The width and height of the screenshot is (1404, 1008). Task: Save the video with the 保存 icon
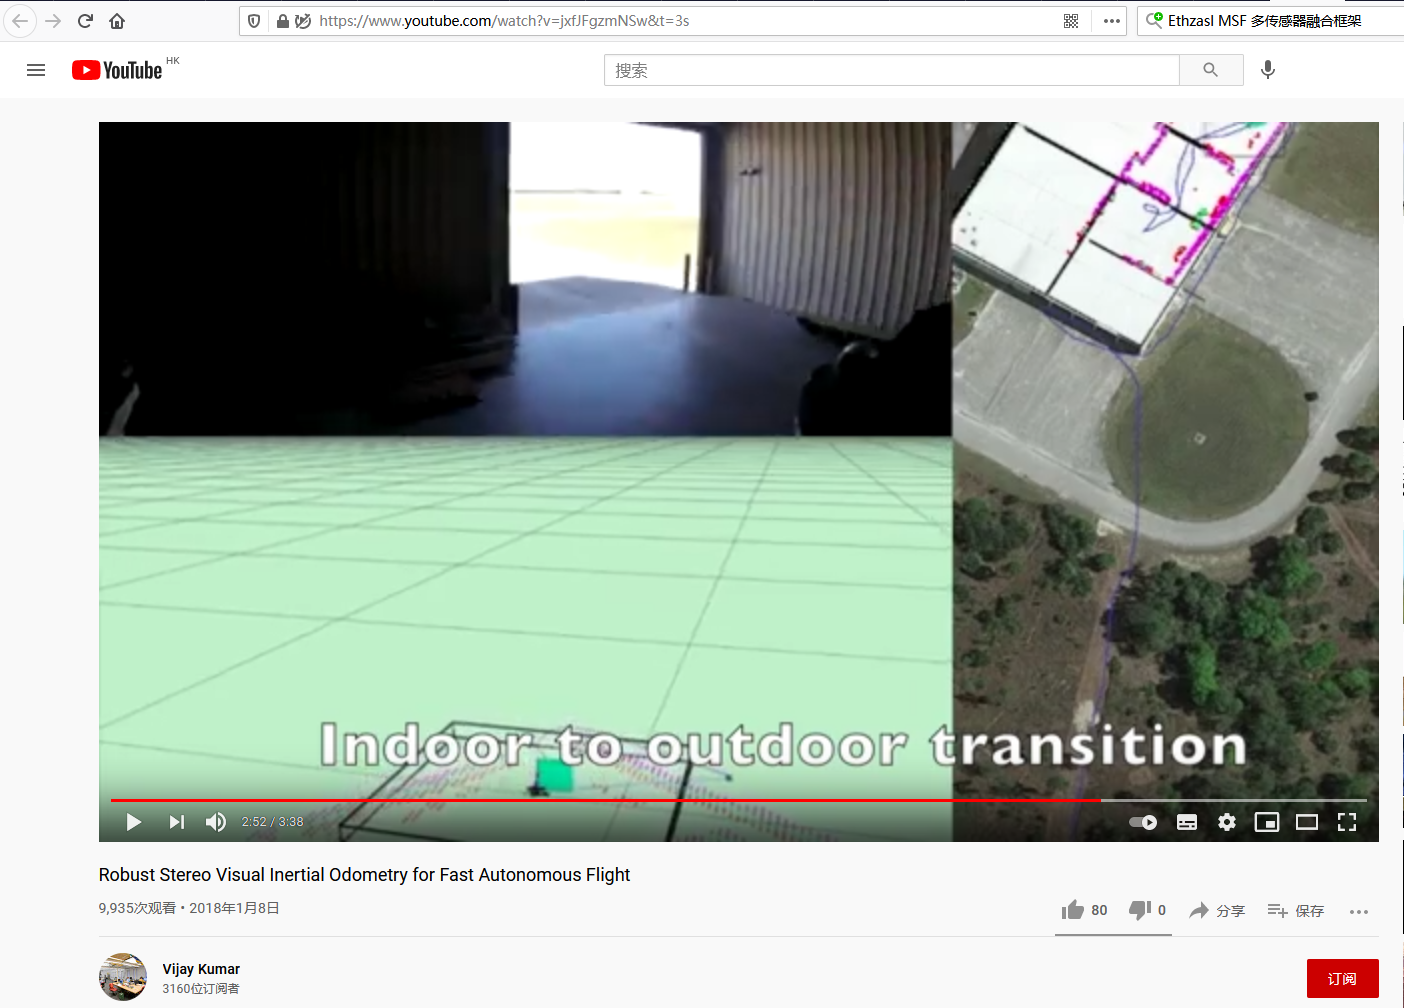pyautogui.click(x=1295, y=910)
